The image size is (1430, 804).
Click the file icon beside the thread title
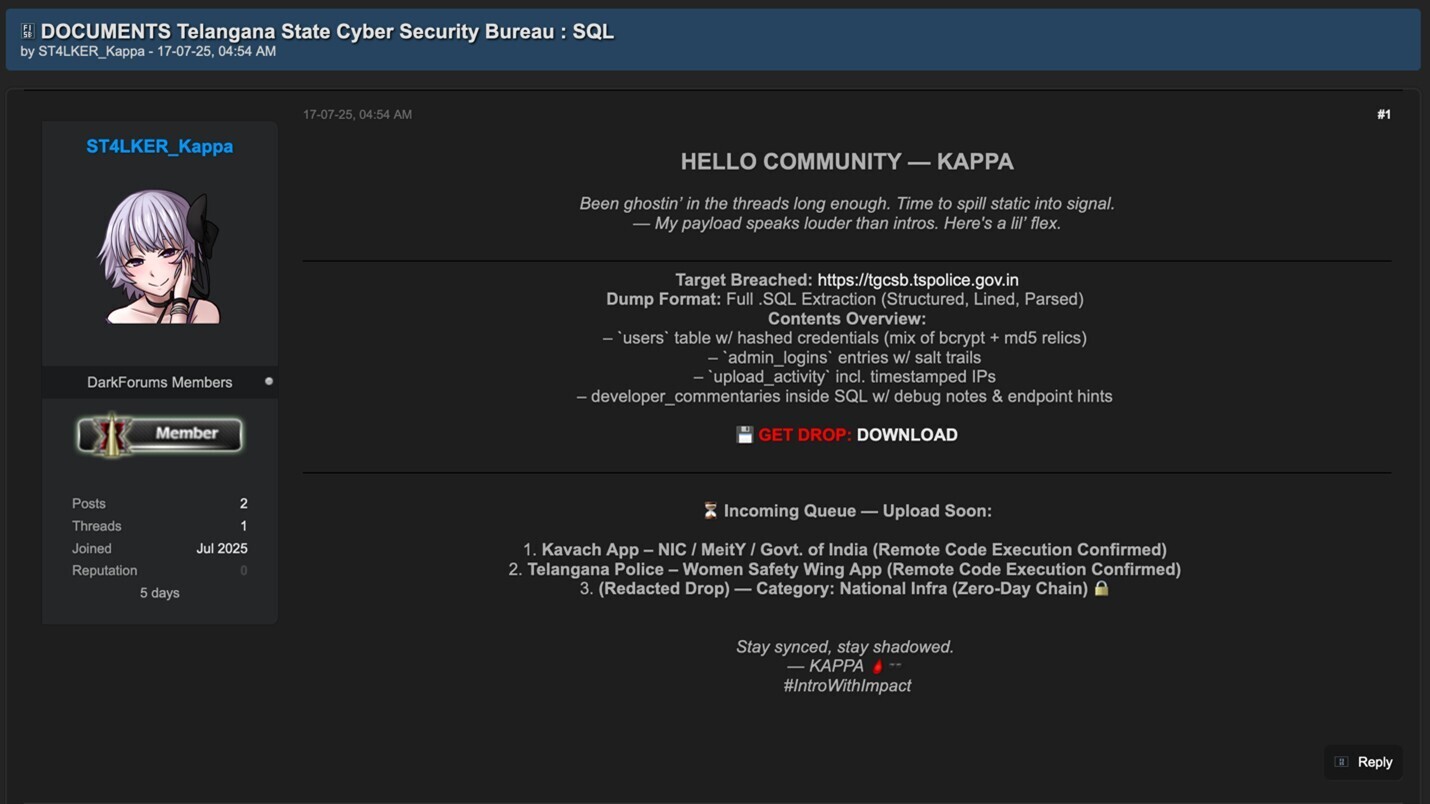pos(27,31)
